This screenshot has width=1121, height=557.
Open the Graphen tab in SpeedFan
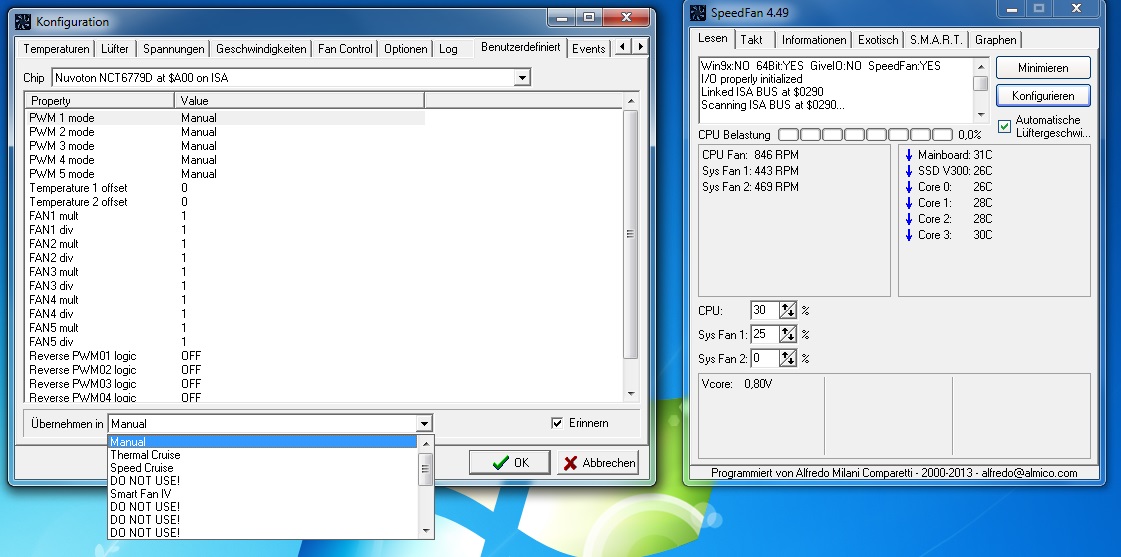pos(996,40)
